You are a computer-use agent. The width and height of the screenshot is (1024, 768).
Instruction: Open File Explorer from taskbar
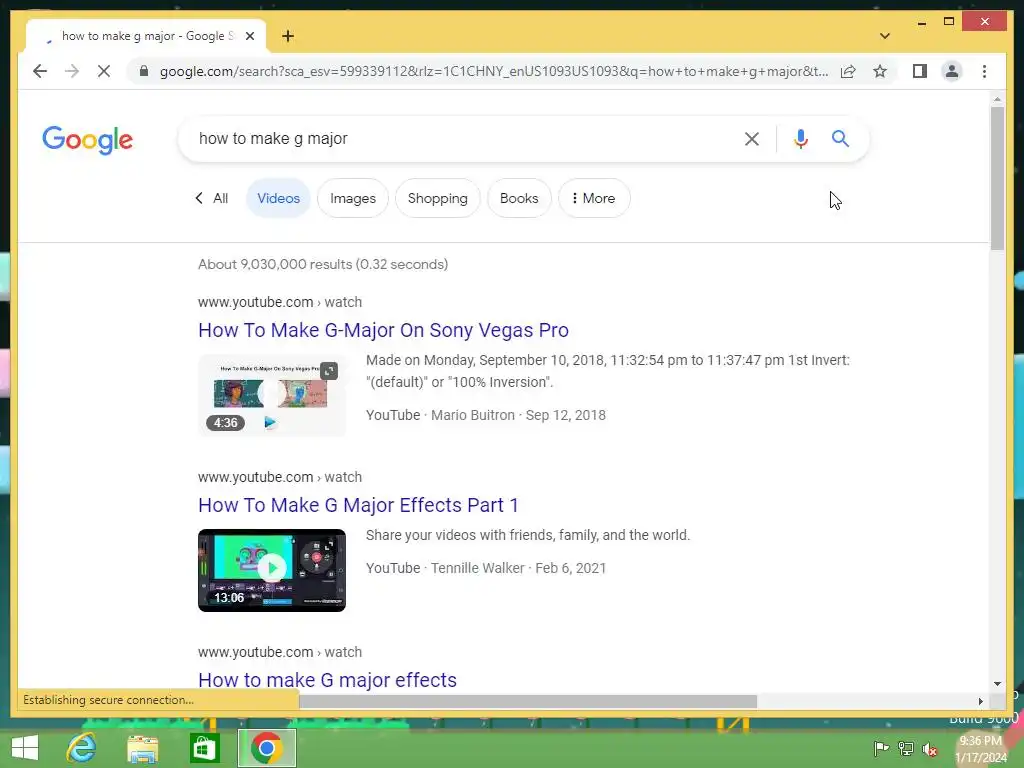pos(142,748)
